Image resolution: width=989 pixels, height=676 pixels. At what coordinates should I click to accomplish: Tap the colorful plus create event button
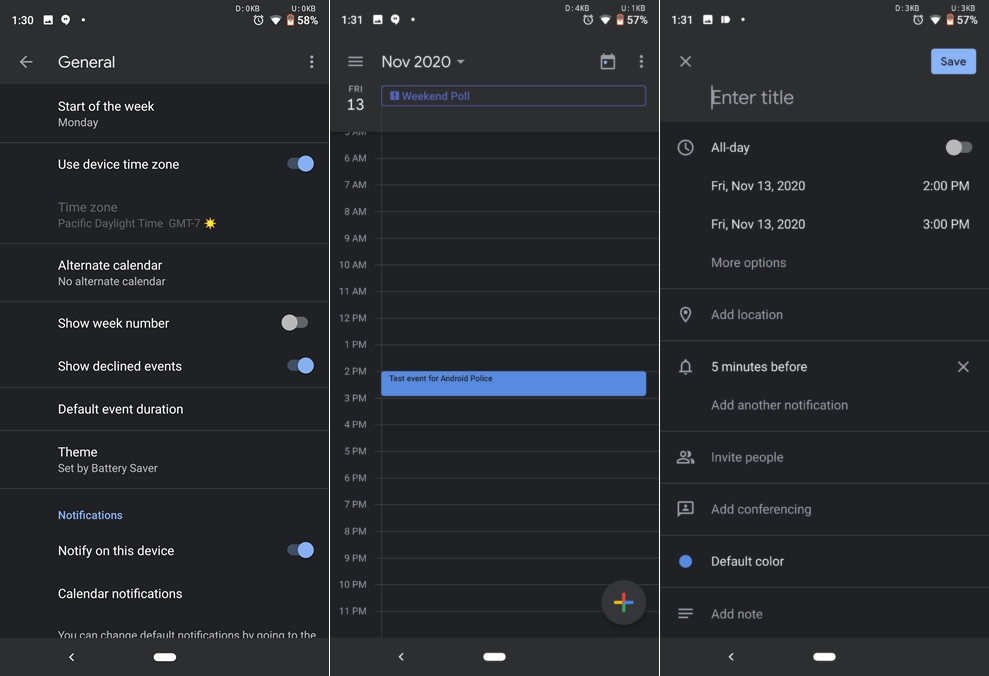[623, 602]
